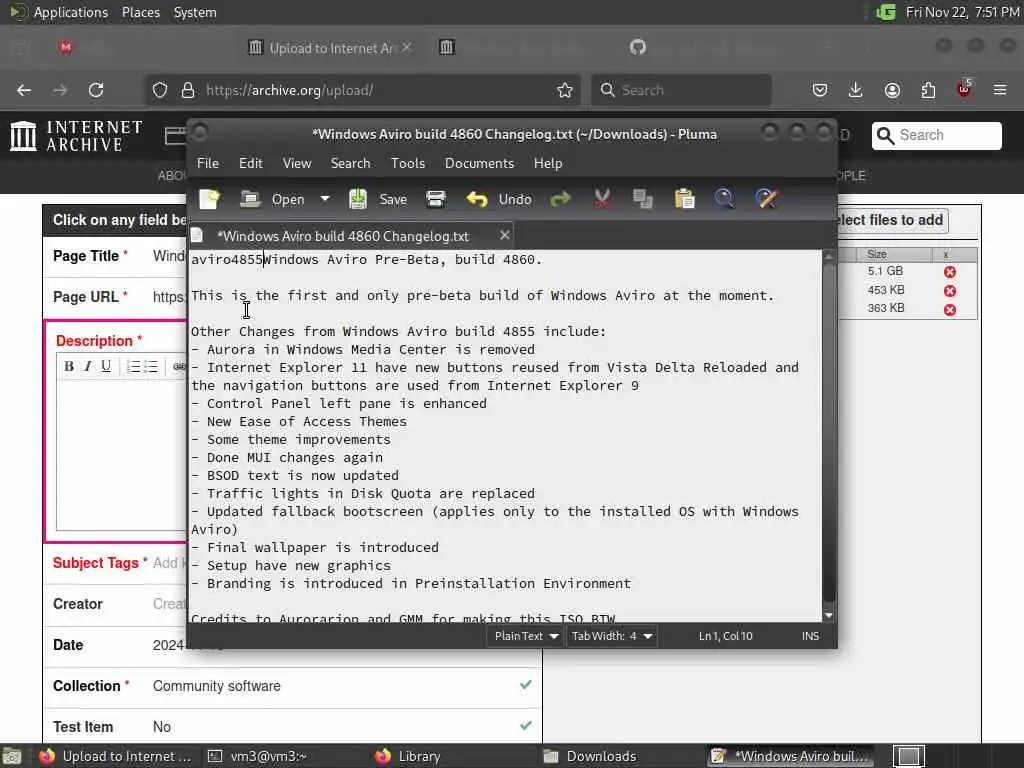Insert bulleted list in Description editor
Screen dimensions: 1024x768
151,366
